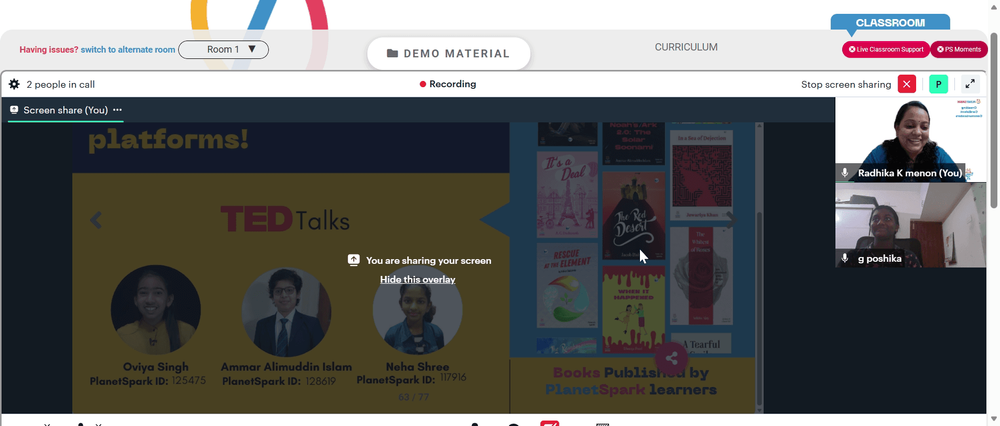1000x426 pixels.
Task: Expand call to fullscreen
Action: [x=969, y=84]
